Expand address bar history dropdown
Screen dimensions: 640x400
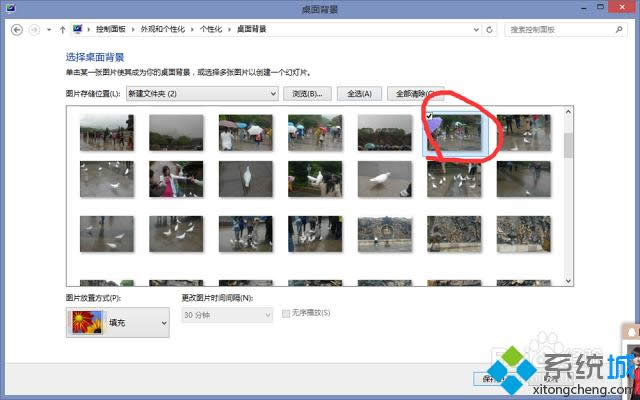point(476,30)
